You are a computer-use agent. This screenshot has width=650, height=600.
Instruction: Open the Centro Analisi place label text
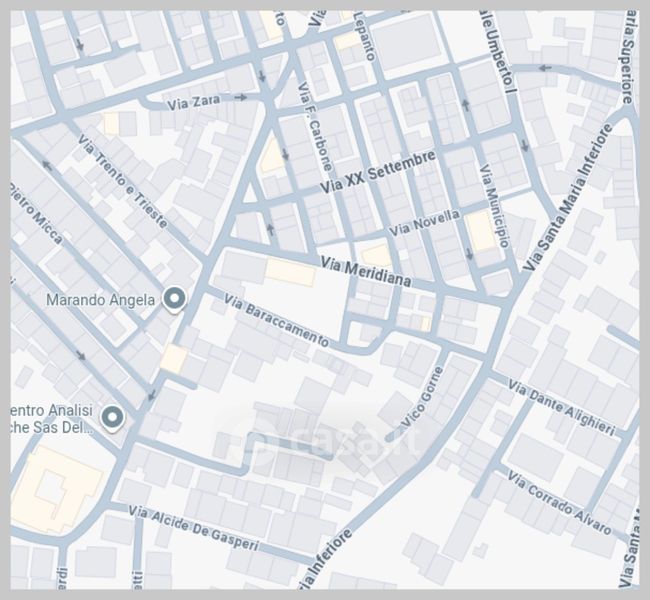click(x=50, y=418)
